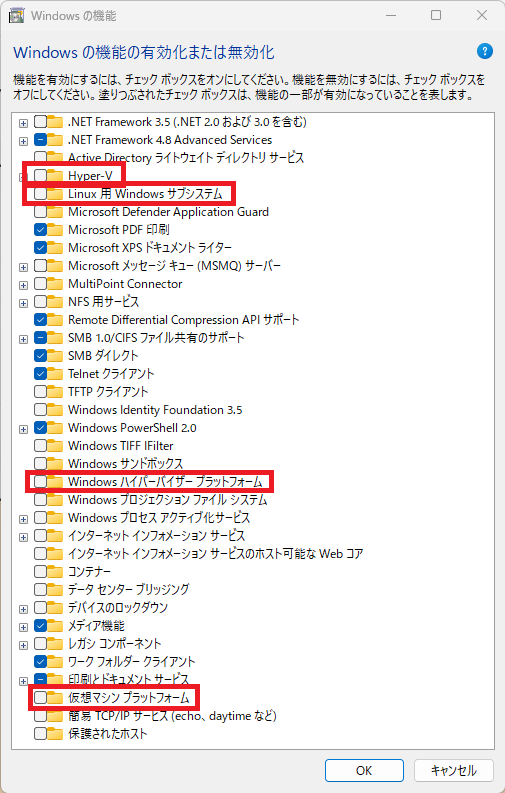The height and width of the screenshot is (793, 505).
Task: Enable the Hyper-V checkbox
Action: [40, 175]
